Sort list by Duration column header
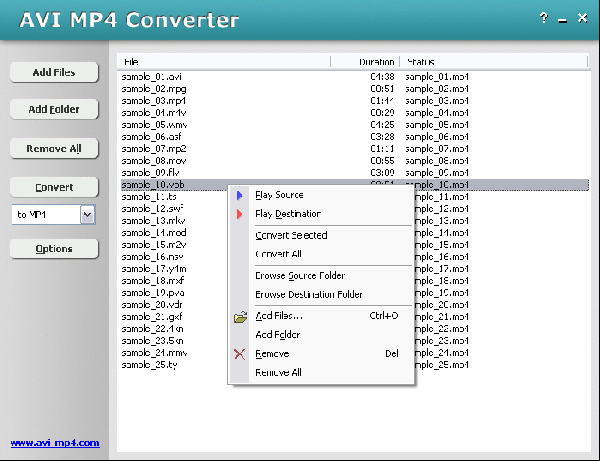 [x=376, y=62]
